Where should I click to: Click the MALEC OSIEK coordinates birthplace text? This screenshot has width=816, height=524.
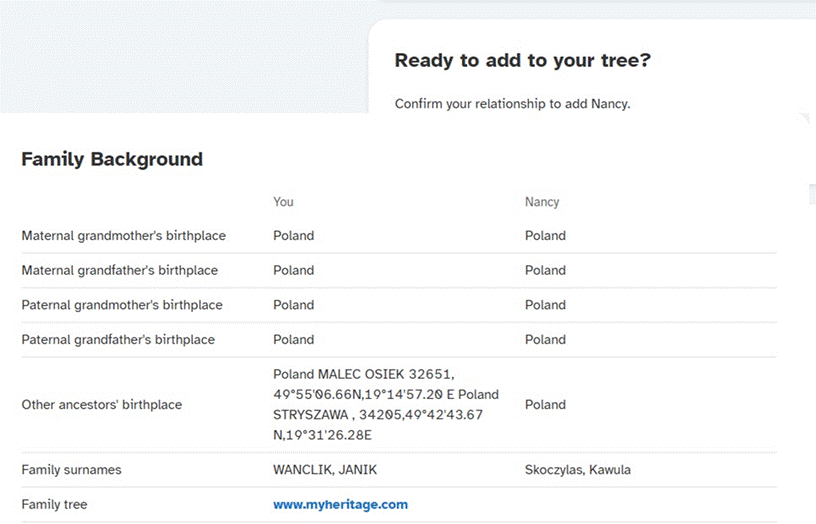386,404
